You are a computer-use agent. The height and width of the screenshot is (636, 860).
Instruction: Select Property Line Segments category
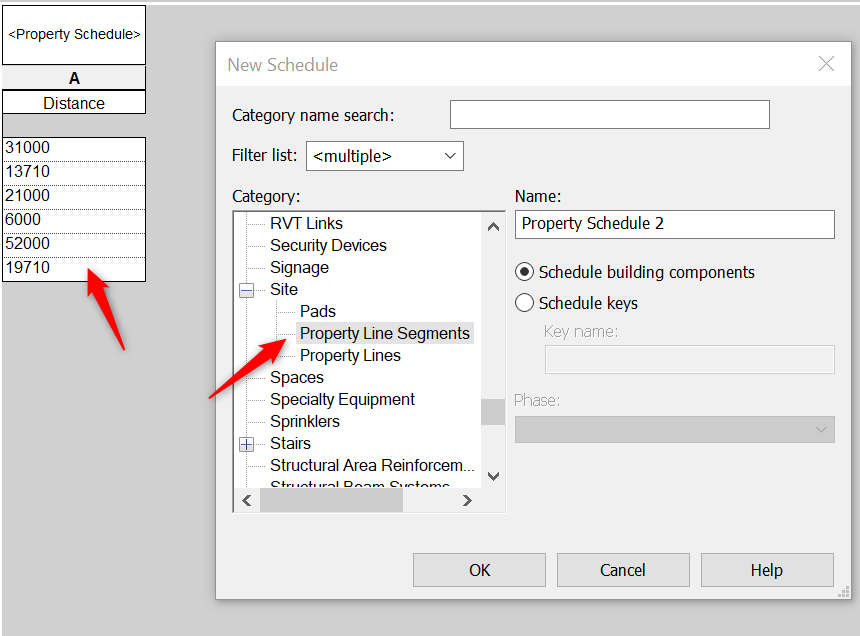tap(384, 333)
